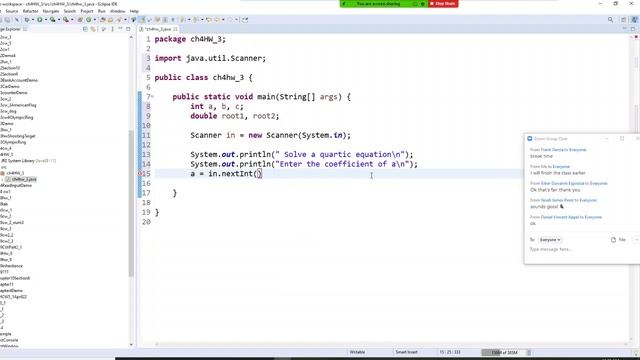Select 3BankAccountDemo project in tree

click(19, 80)
